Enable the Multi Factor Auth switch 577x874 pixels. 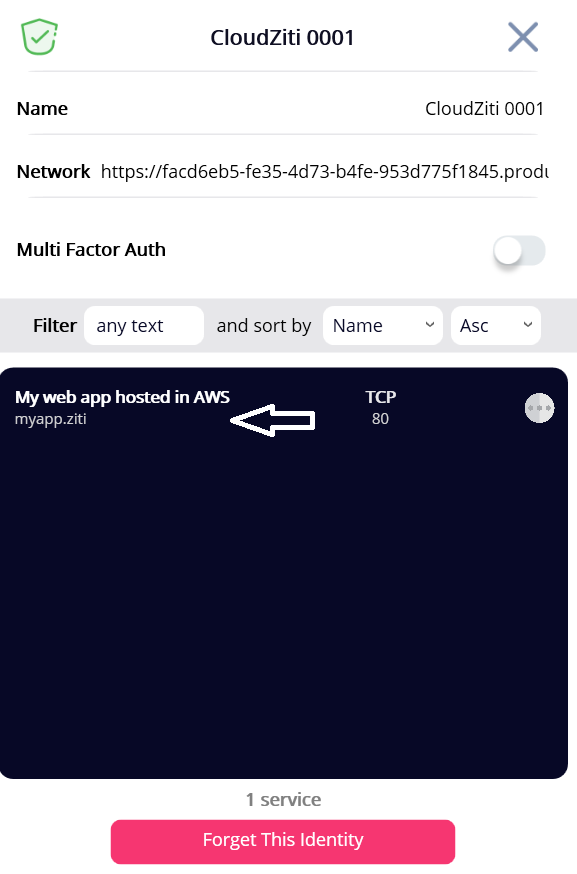click(x=519, y=250)
